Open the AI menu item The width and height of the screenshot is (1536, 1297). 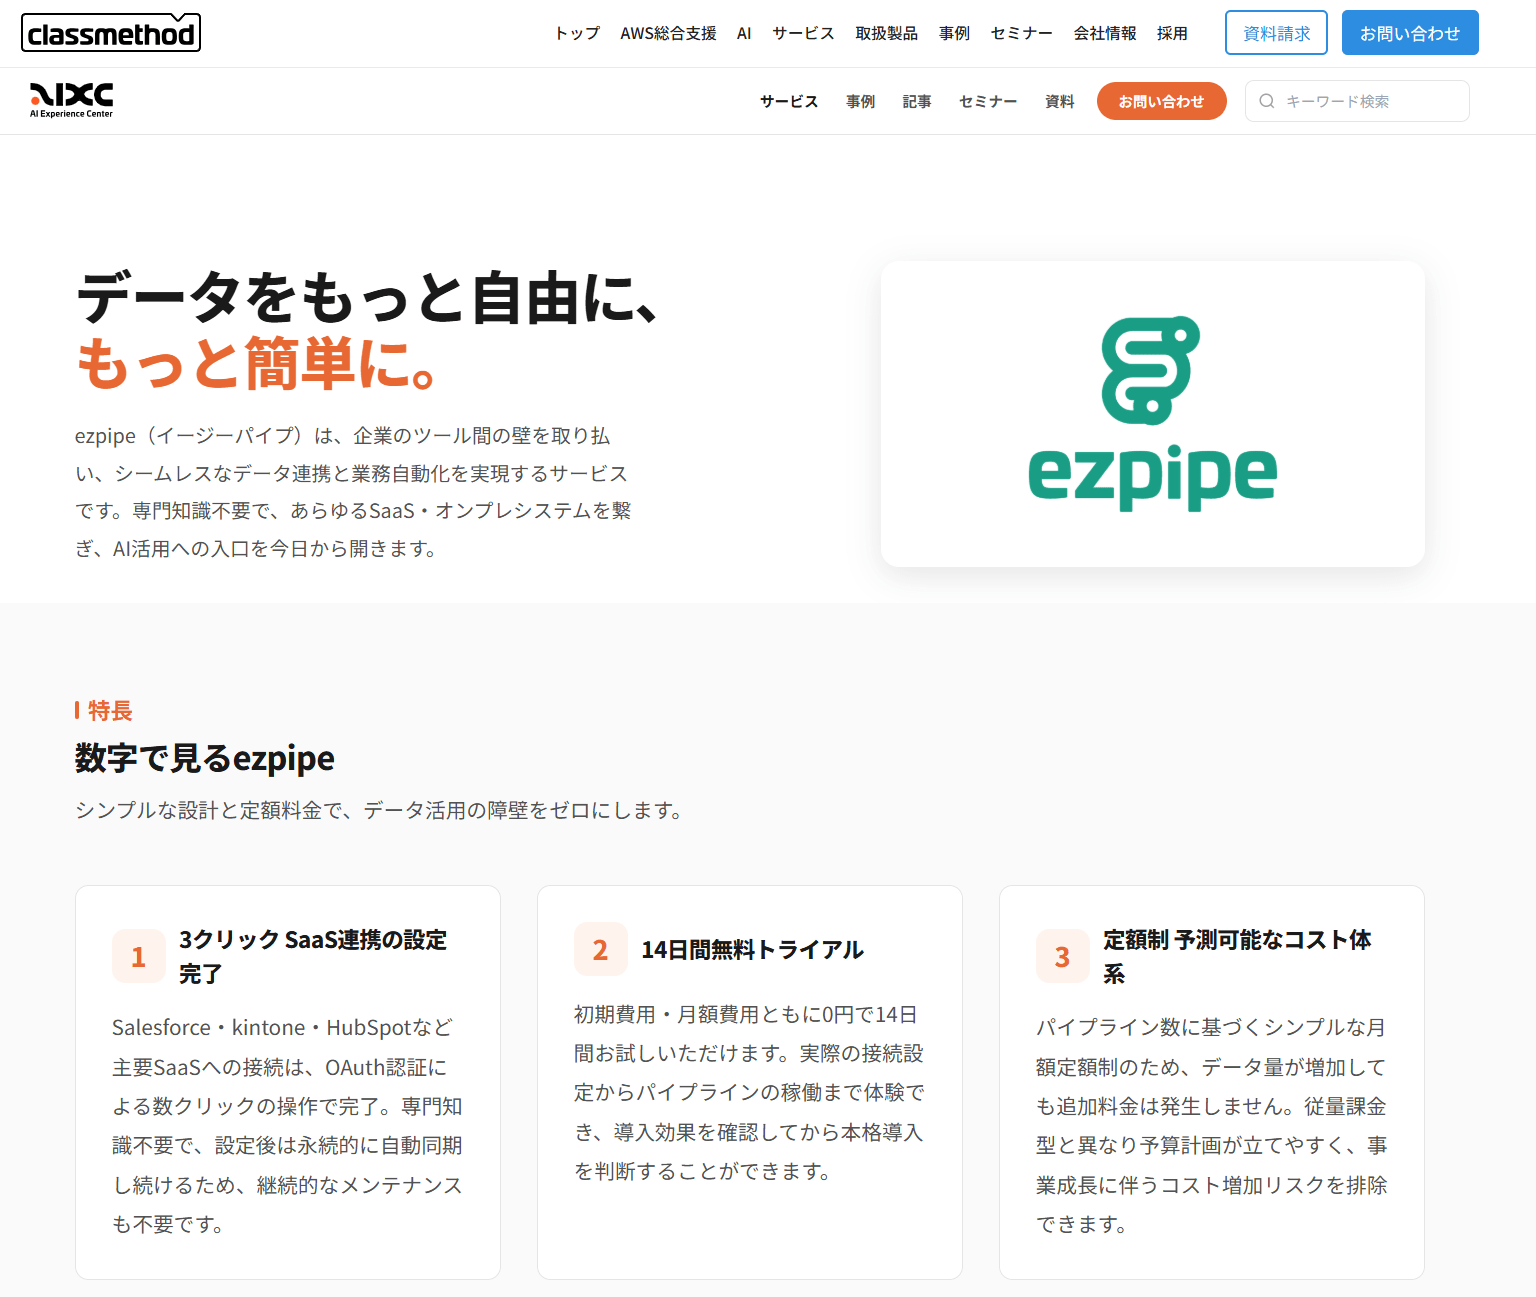pyautogui.click(x=744, y=33)
